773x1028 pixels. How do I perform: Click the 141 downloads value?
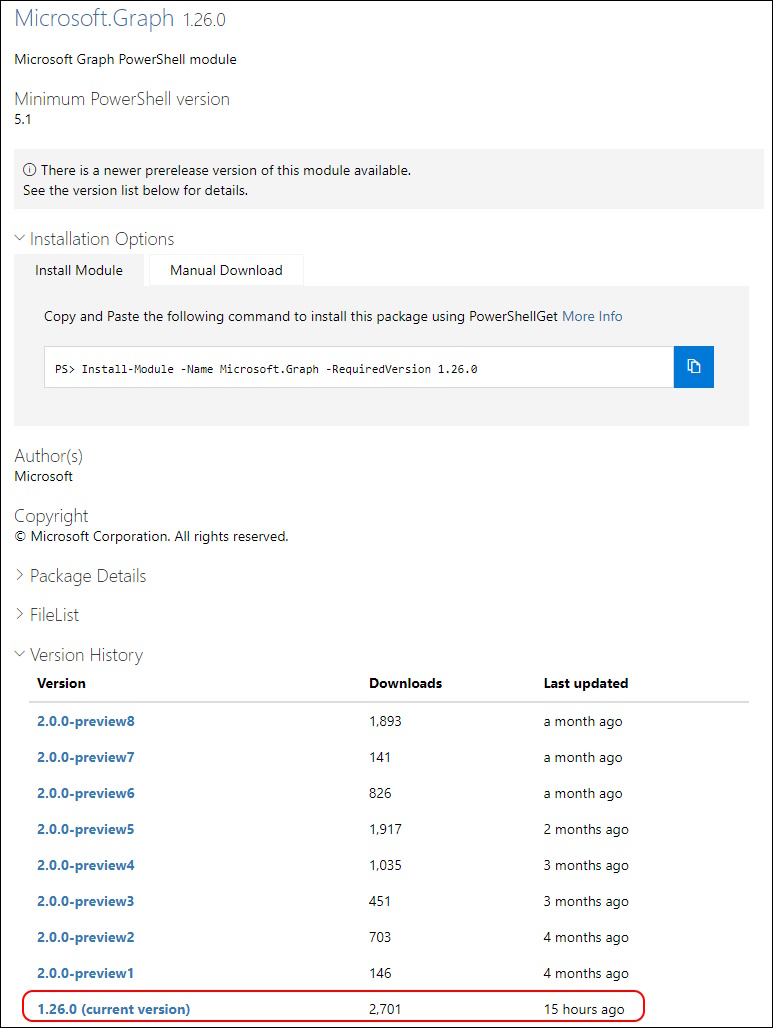[380, 757]
